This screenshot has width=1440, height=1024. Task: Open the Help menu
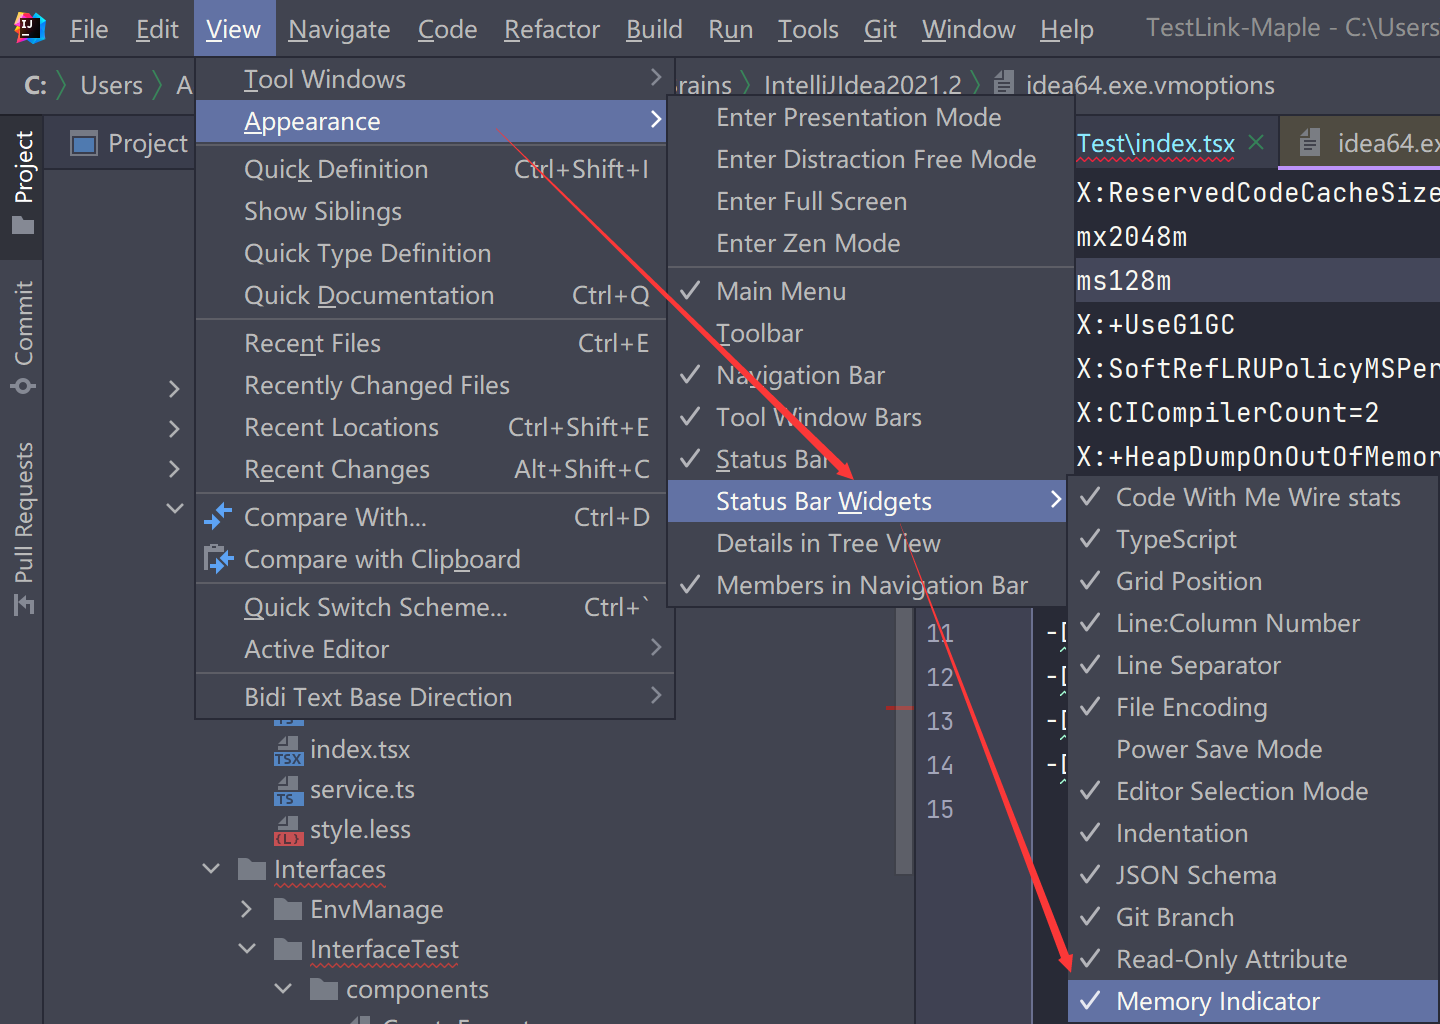coord(1067,29)
